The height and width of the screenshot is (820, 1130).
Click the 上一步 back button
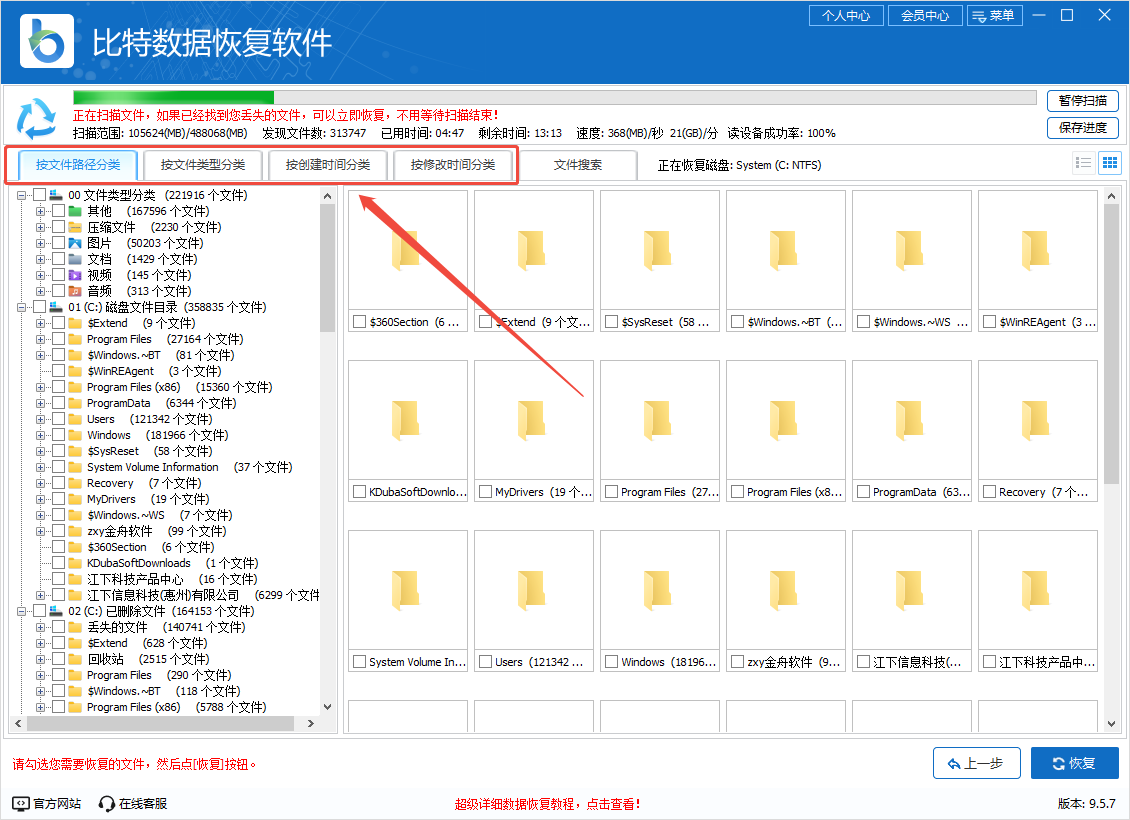tap(976, 763)
